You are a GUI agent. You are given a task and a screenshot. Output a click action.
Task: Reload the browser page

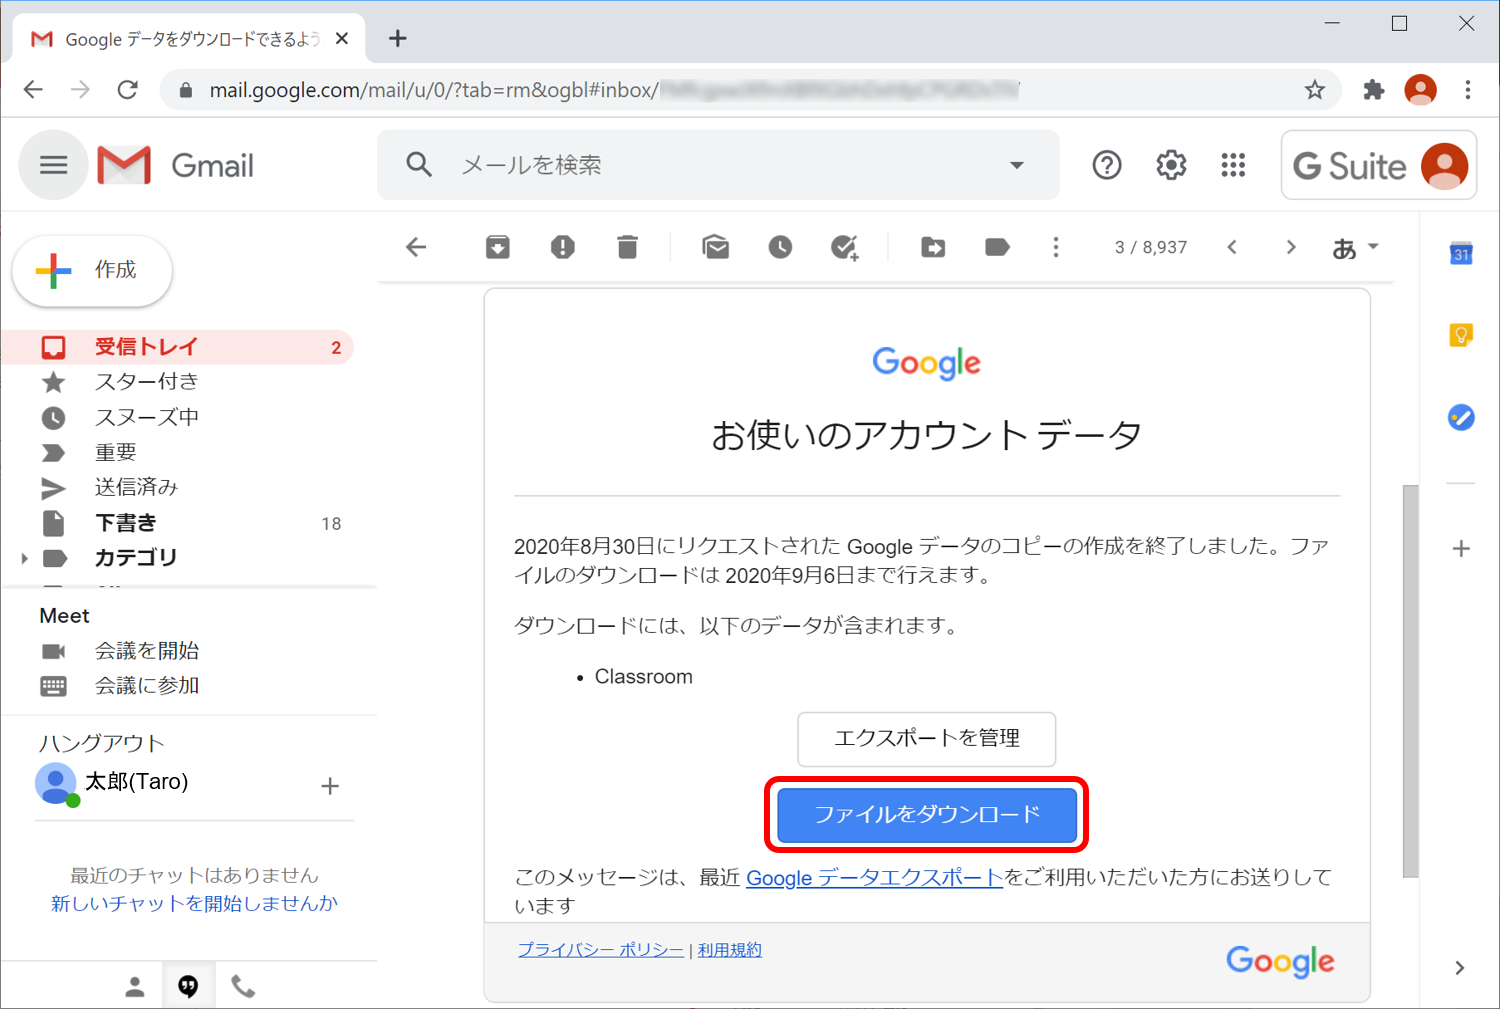[128, 90]
